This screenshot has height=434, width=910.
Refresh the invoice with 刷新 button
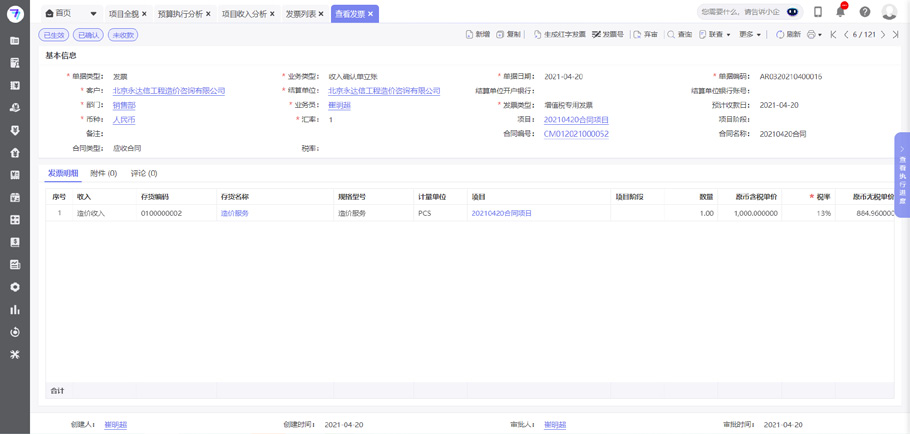click(788, 35)
